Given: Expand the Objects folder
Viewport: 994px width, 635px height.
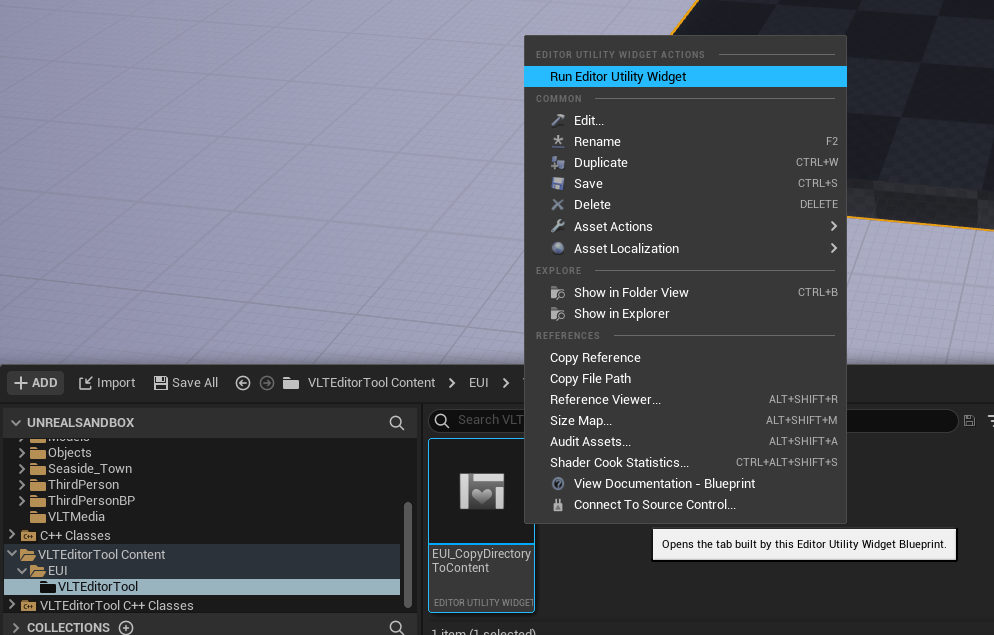Looking at the screenshot, I should click(22, 452).
